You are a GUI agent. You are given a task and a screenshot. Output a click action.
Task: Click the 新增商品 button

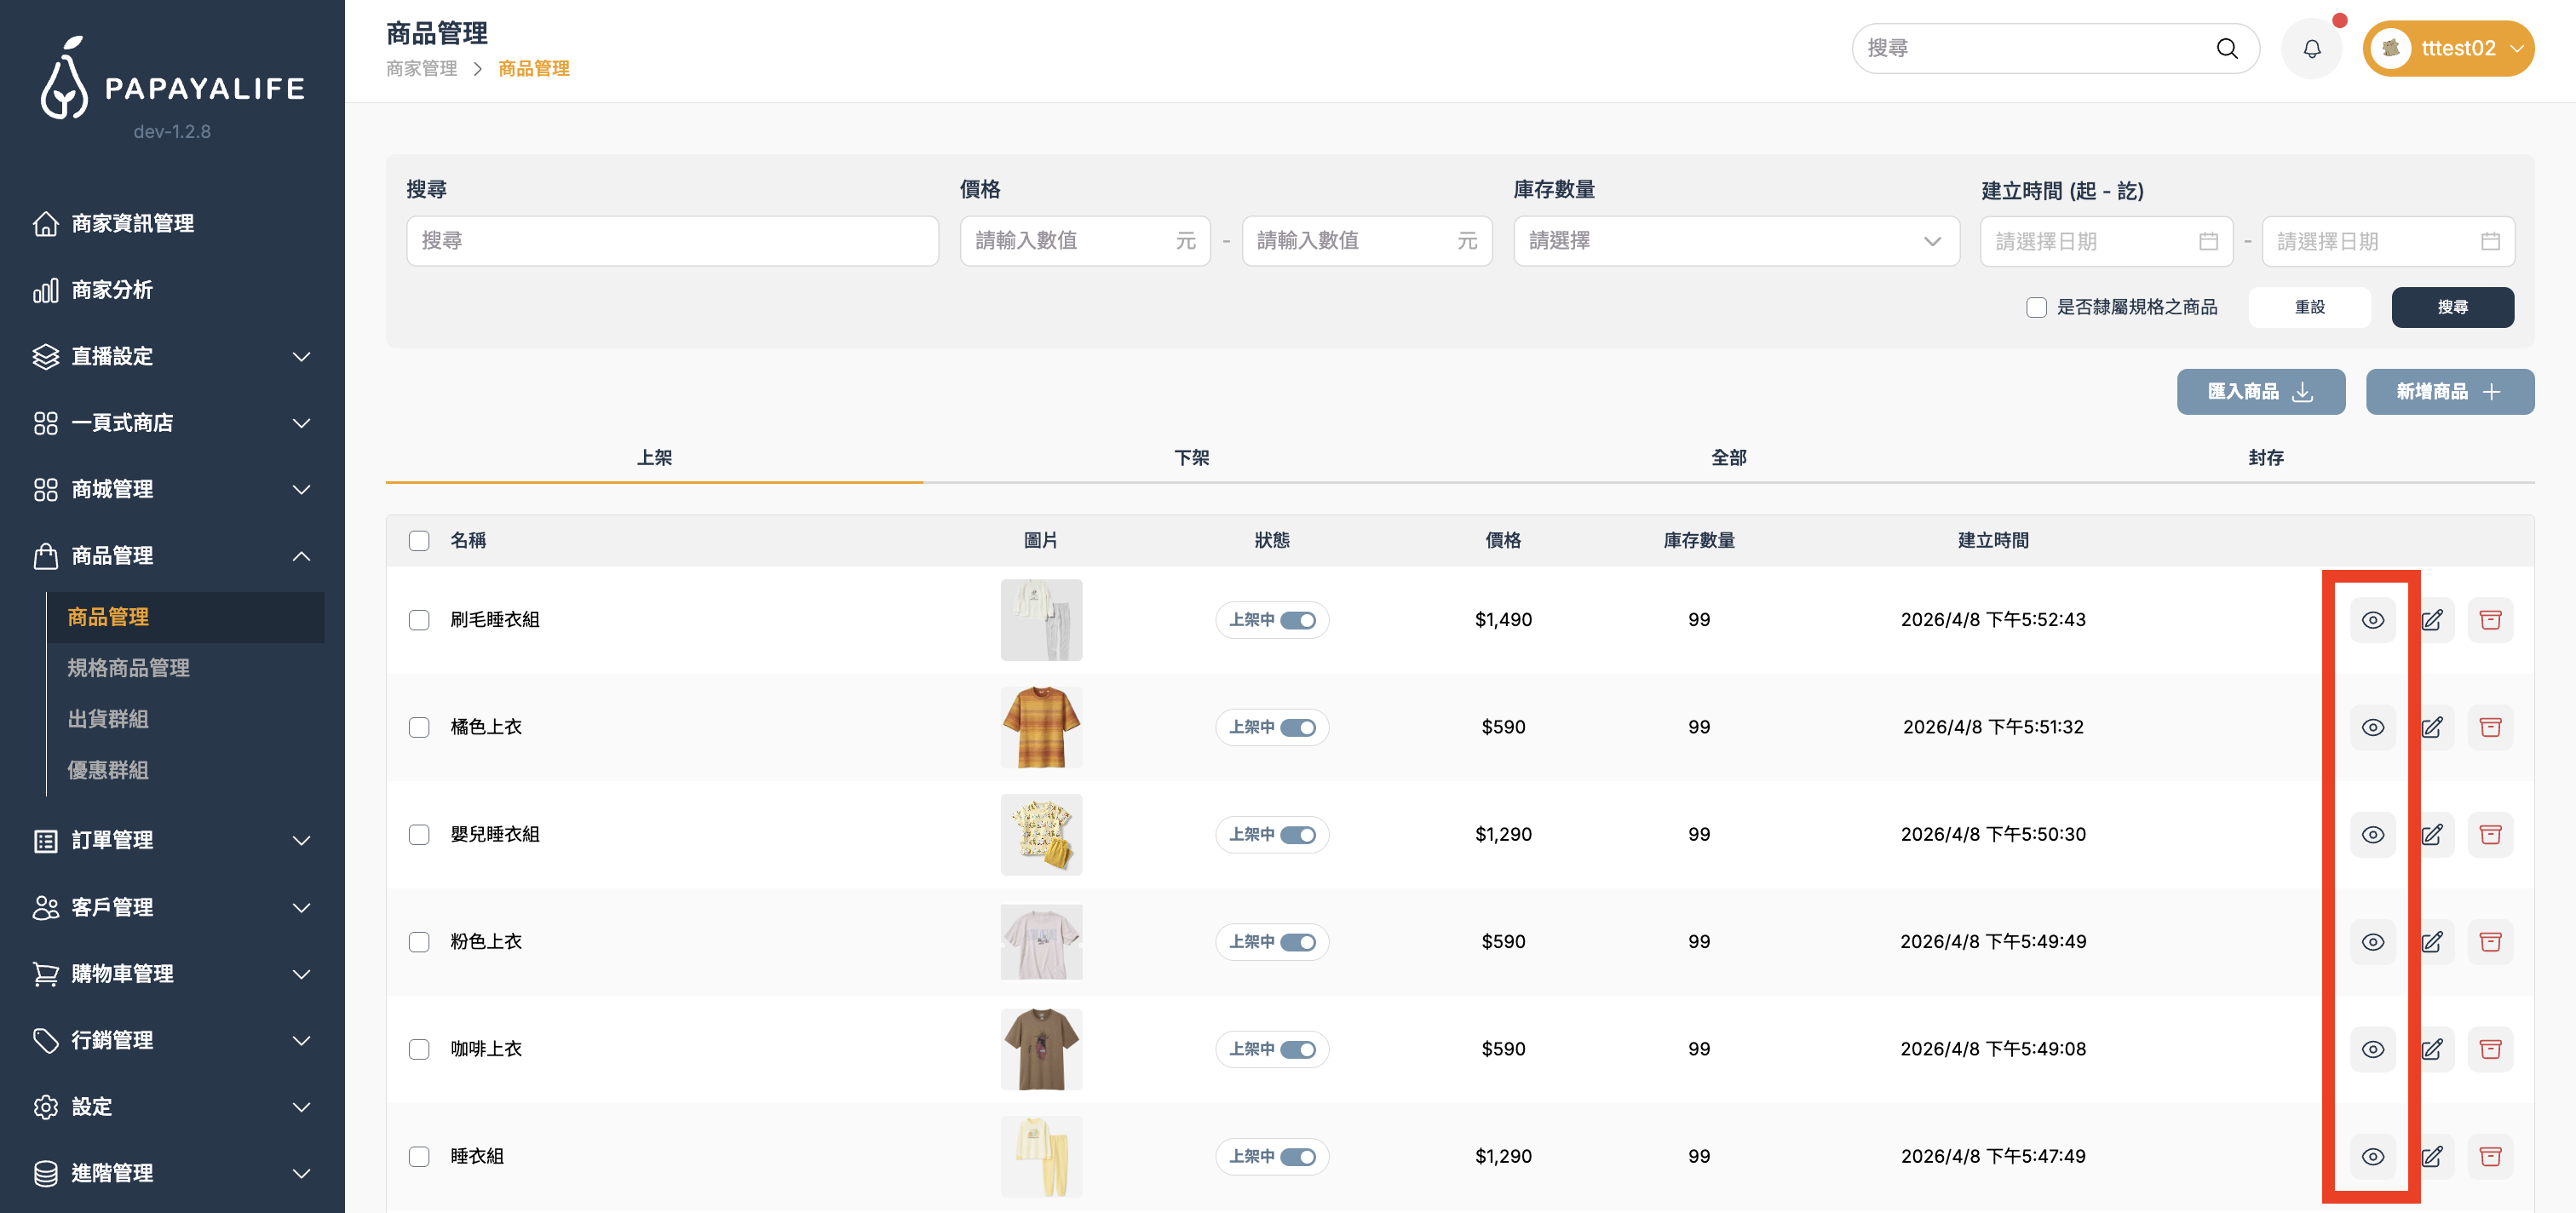pos(2449,392)
